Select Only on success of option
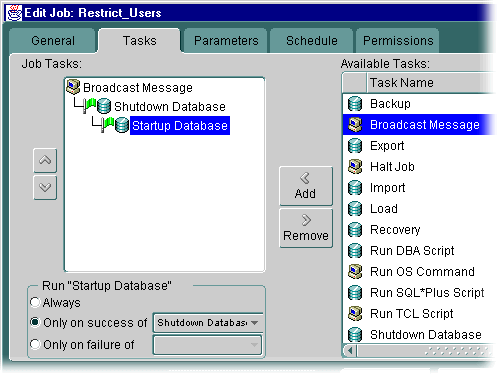Image resolution: width=498 pixels, height=375 pixels. tap(35, 322)
